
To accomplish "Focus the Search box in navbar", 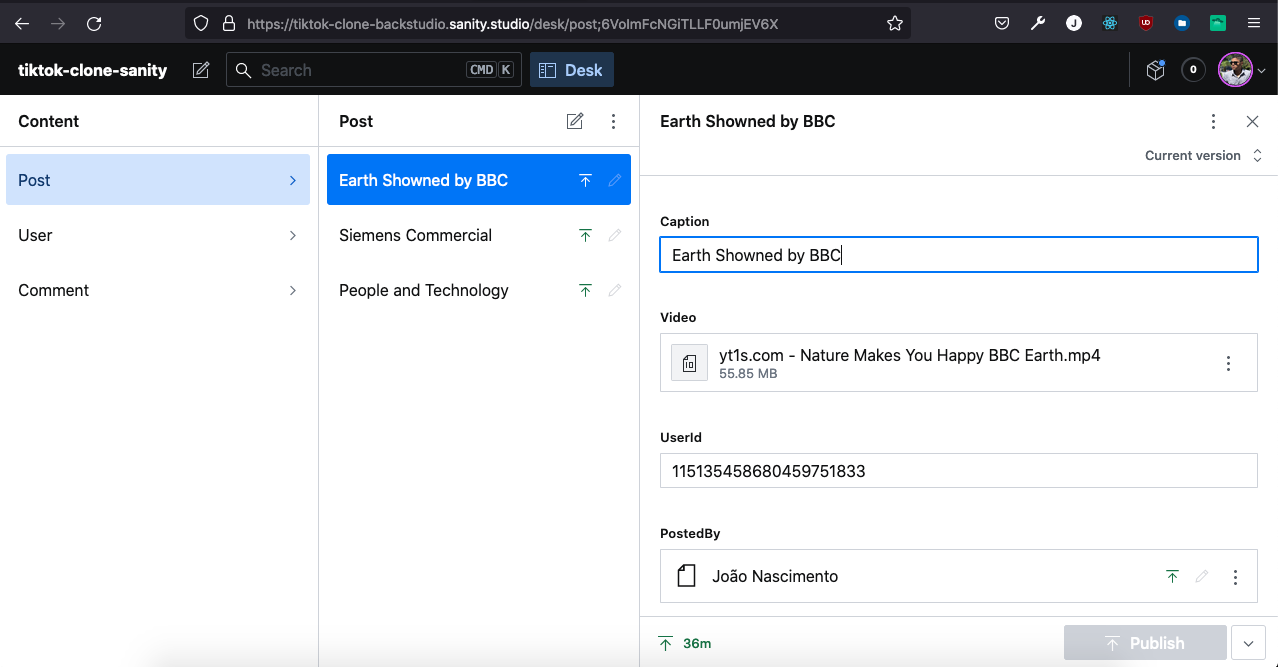I will pos(360,70).
